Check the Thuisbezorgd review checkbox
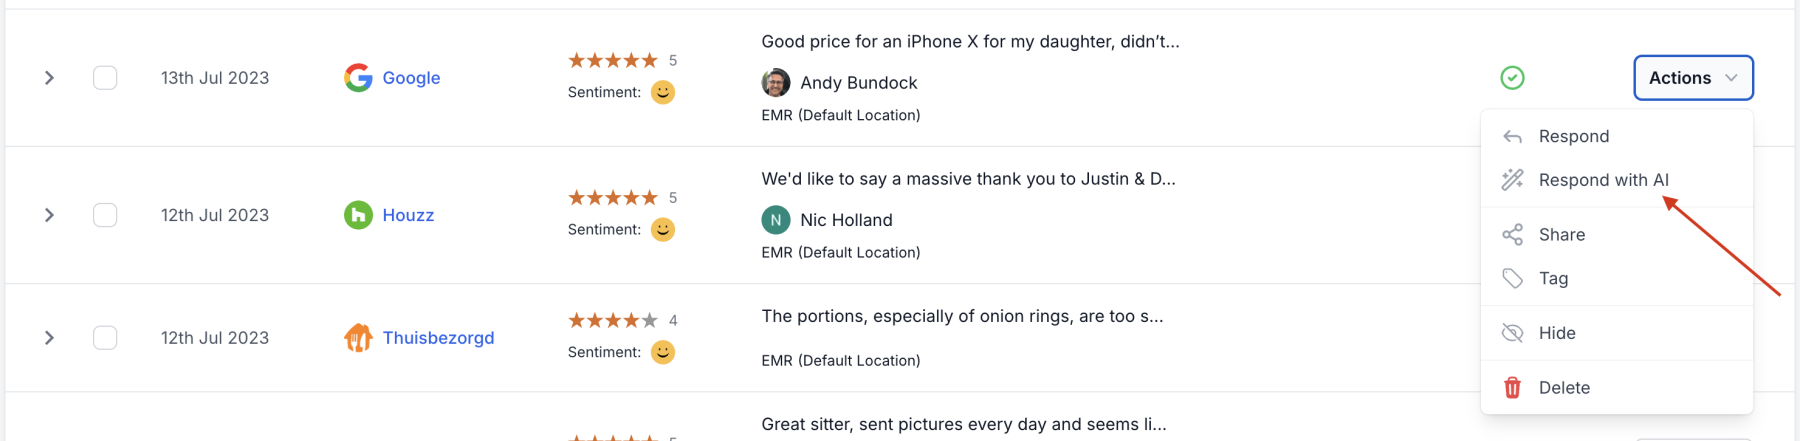The width and height of the screenshot is (1800, 441). (x=105, y=338)
